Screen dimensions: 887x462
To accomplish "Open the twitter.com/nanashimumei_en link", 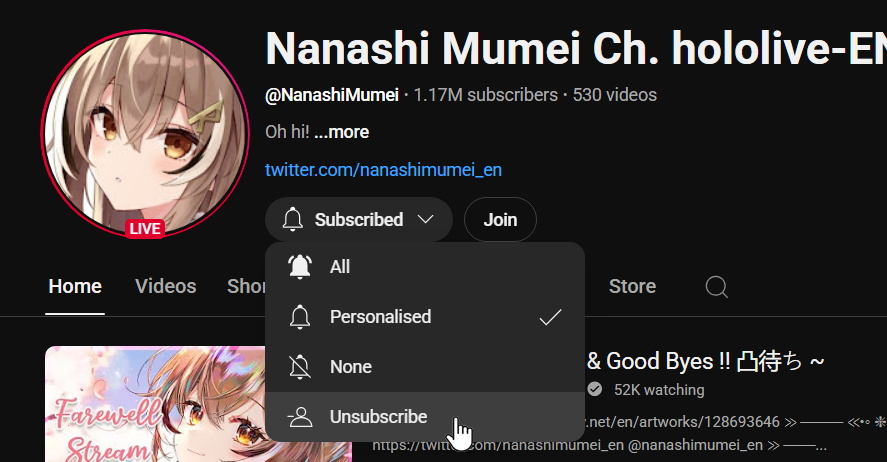I will 384,170.
